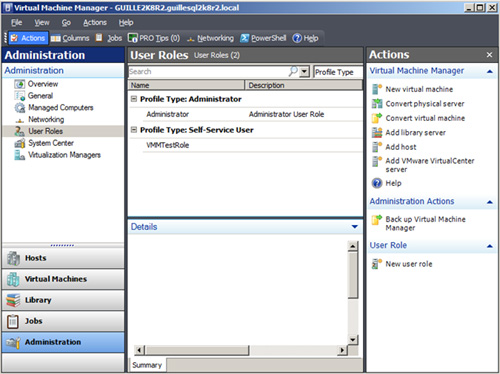Select Networking icon in Administration tree
Image resolution: width=500 pixels, height=374 pixels.
(19, 120)
